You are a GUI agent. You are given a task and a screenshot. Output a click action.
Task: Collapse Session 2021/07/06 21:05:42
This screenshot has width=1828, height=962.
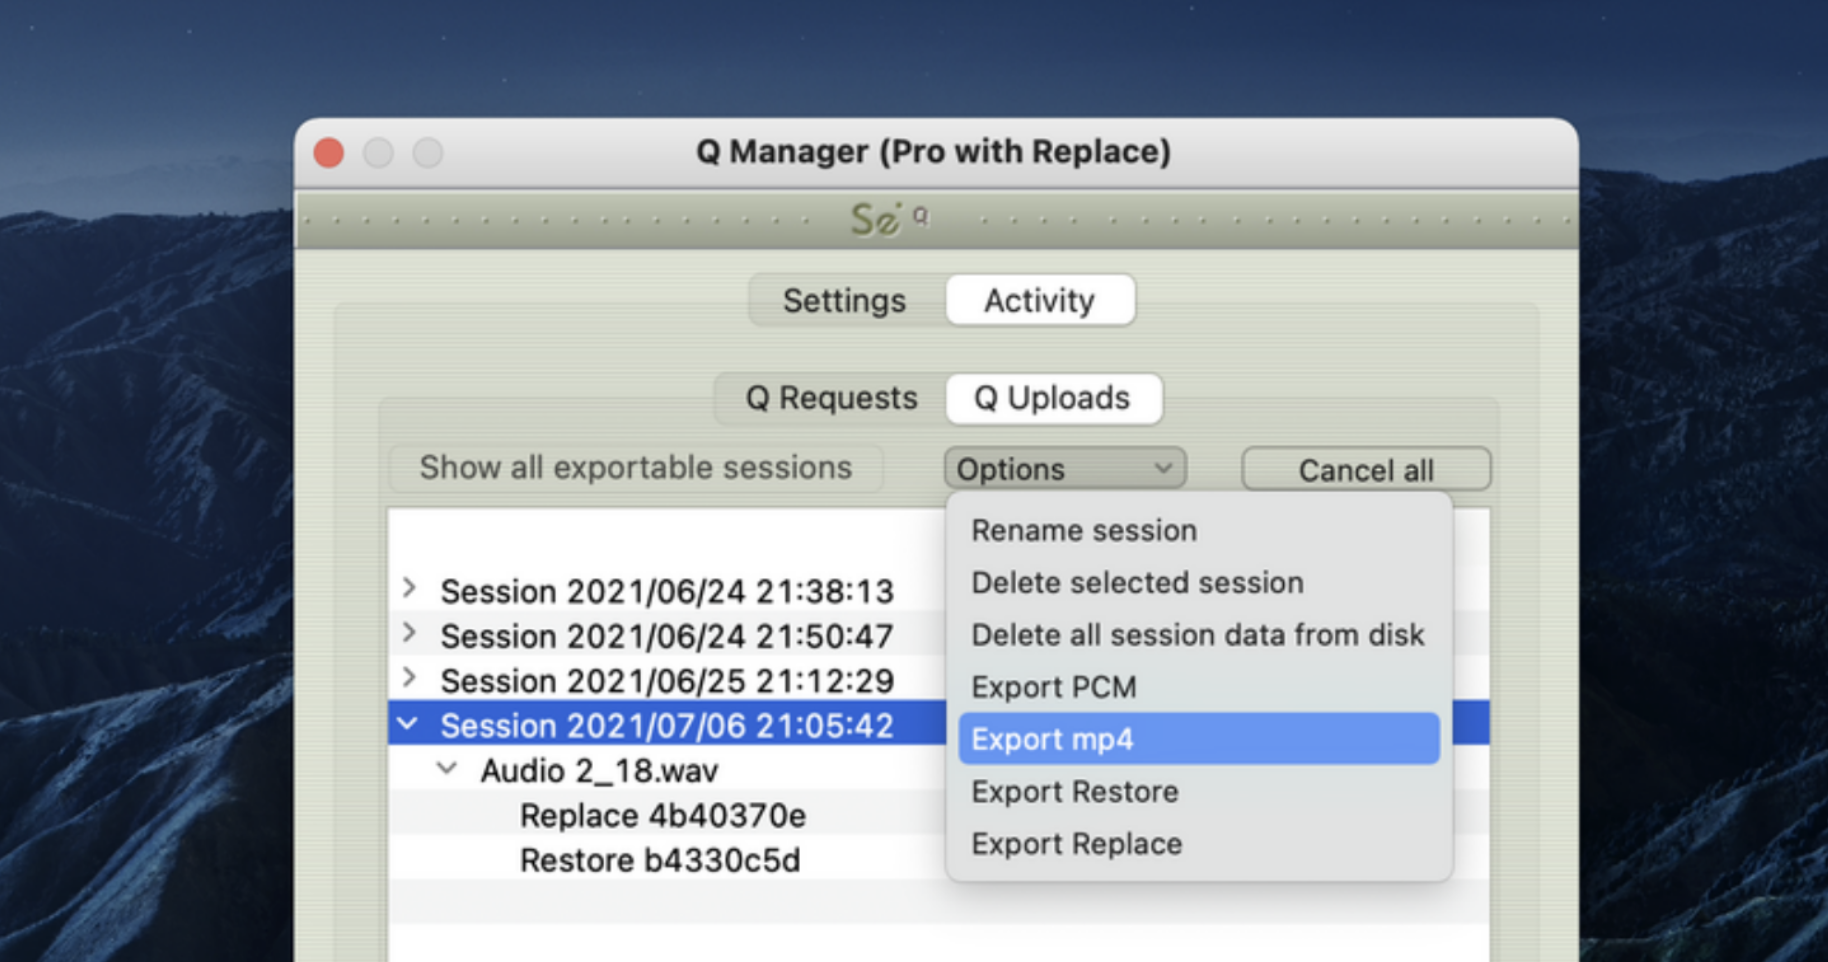click(x=408, y=724)
